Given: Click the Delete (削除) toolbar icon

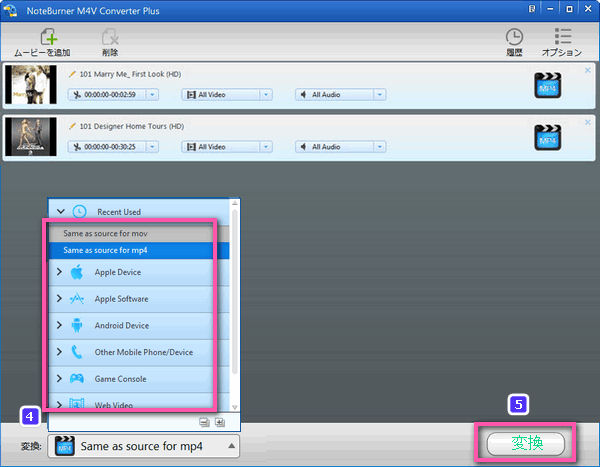Looking at the screenshot, I should point(110,37).
